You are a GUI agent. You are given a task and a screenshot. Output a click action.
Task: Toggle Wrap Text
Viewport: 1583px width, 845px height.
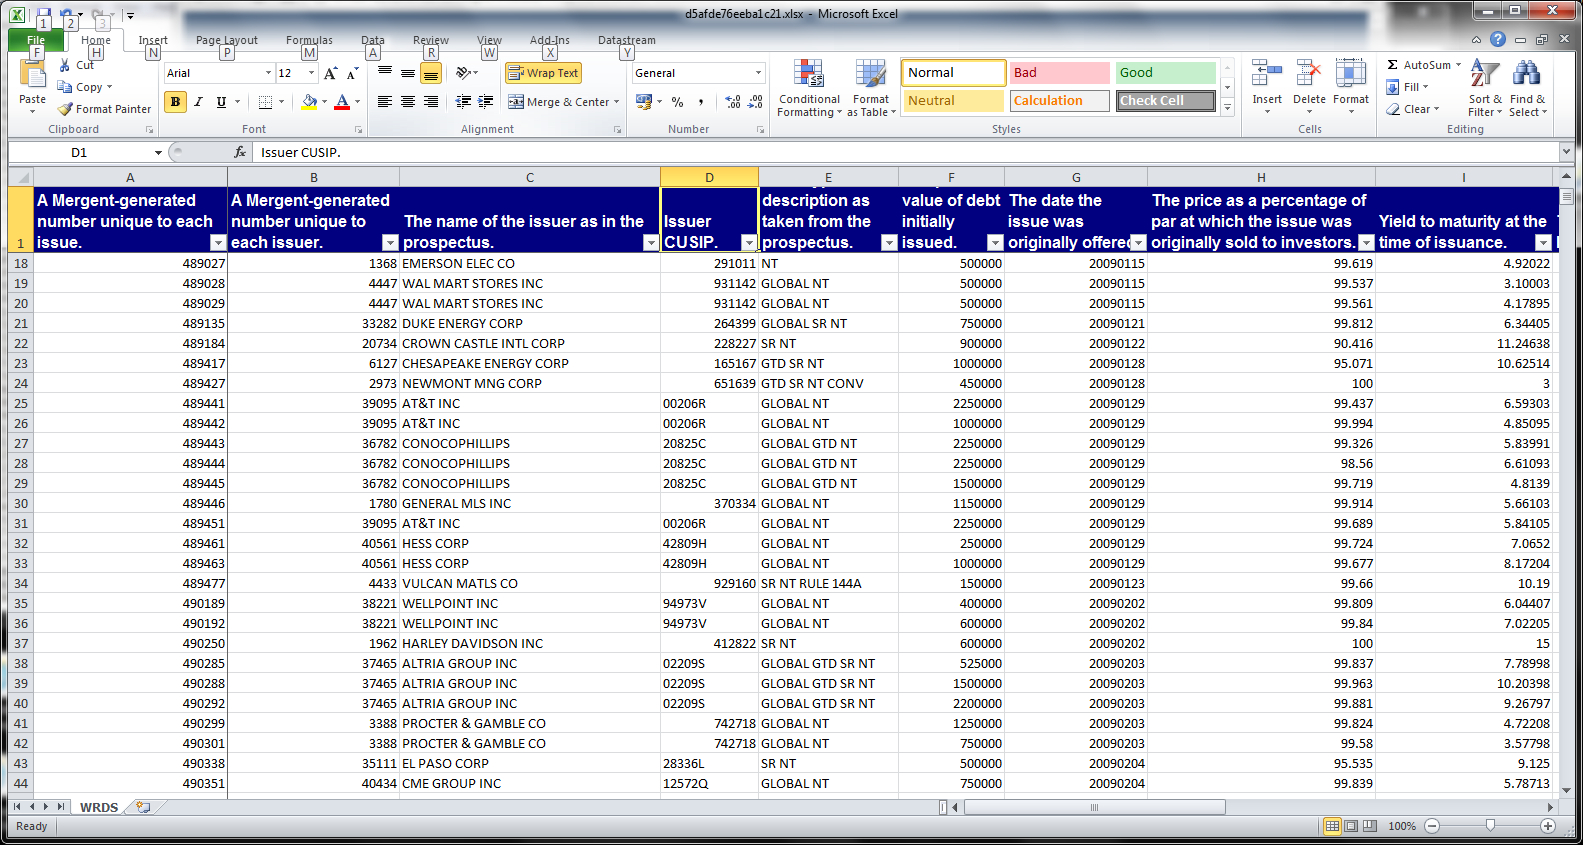tap(543, 73)
